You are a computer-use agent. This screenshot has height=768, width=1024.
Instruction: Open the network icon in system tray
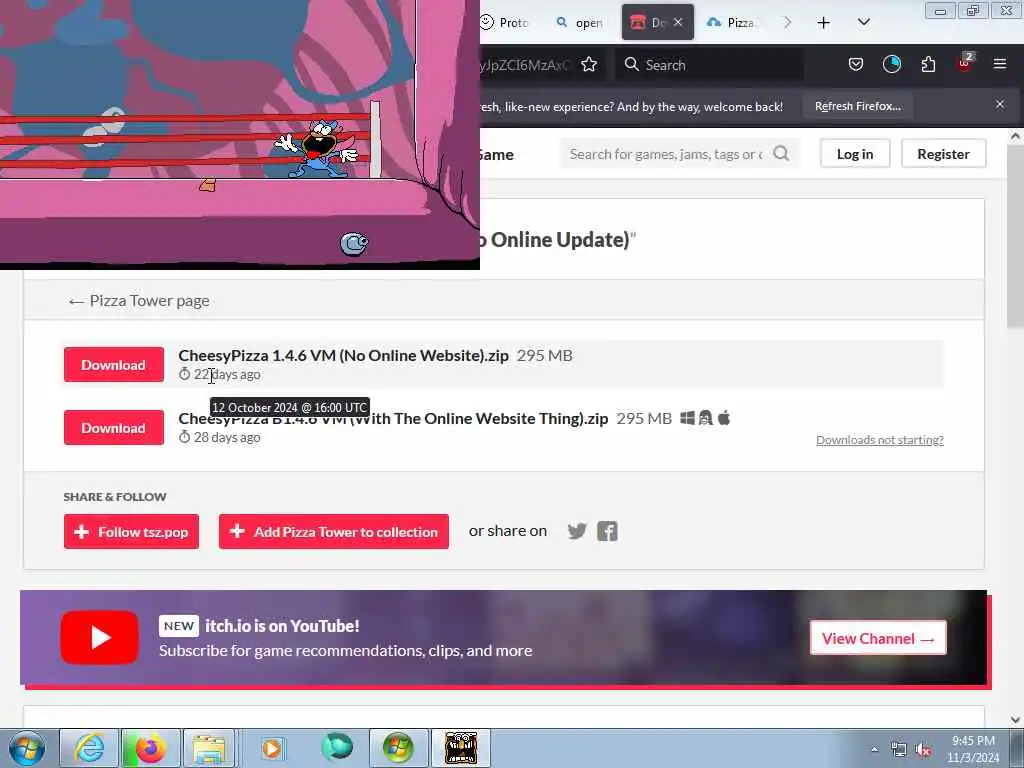tap(899, 750)
